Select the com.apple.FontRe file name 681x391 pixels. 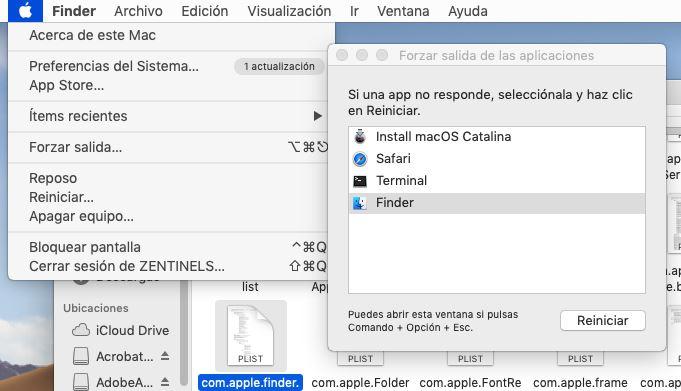pyautogui.click(x=470, y=383)
